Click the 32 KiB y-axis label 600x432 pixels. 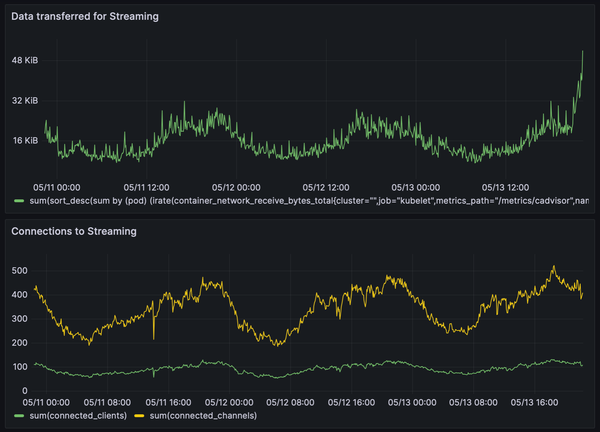25,101
